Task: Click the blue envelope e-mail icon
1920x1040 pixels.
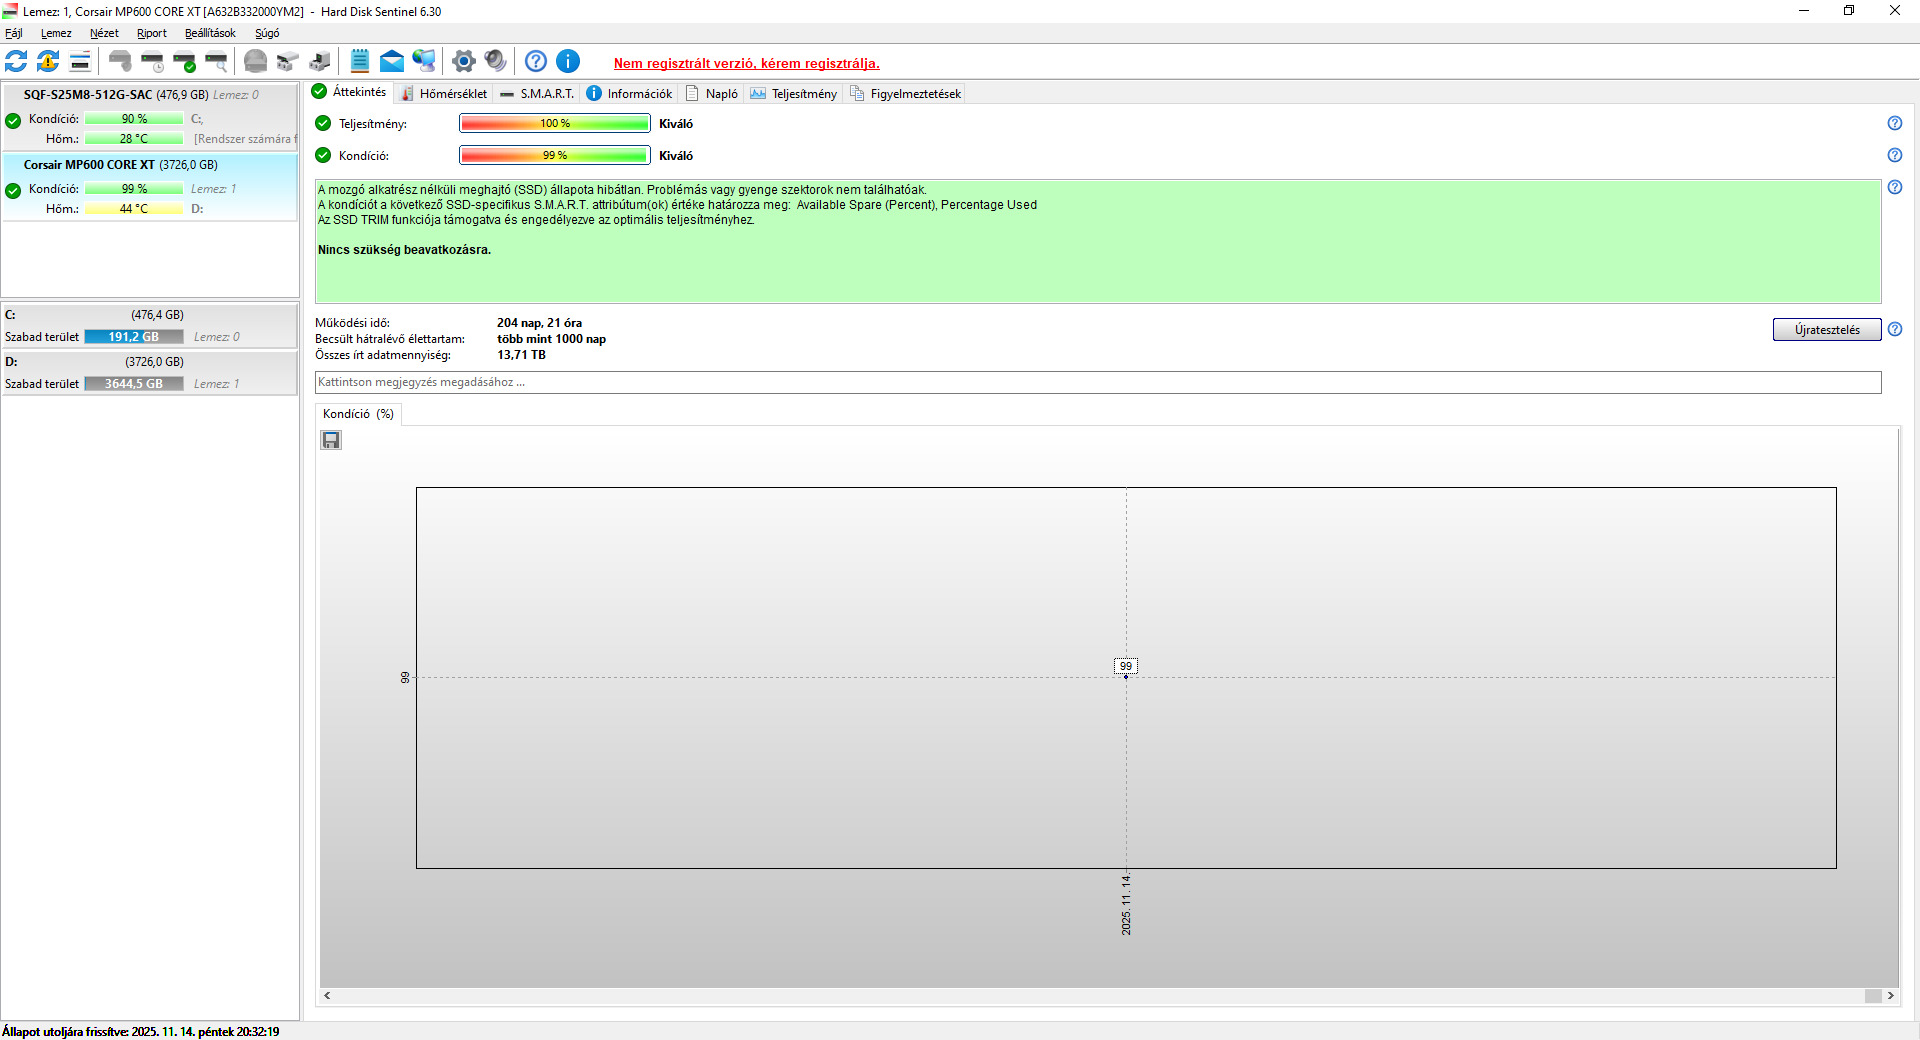Action: pos(392,61)
